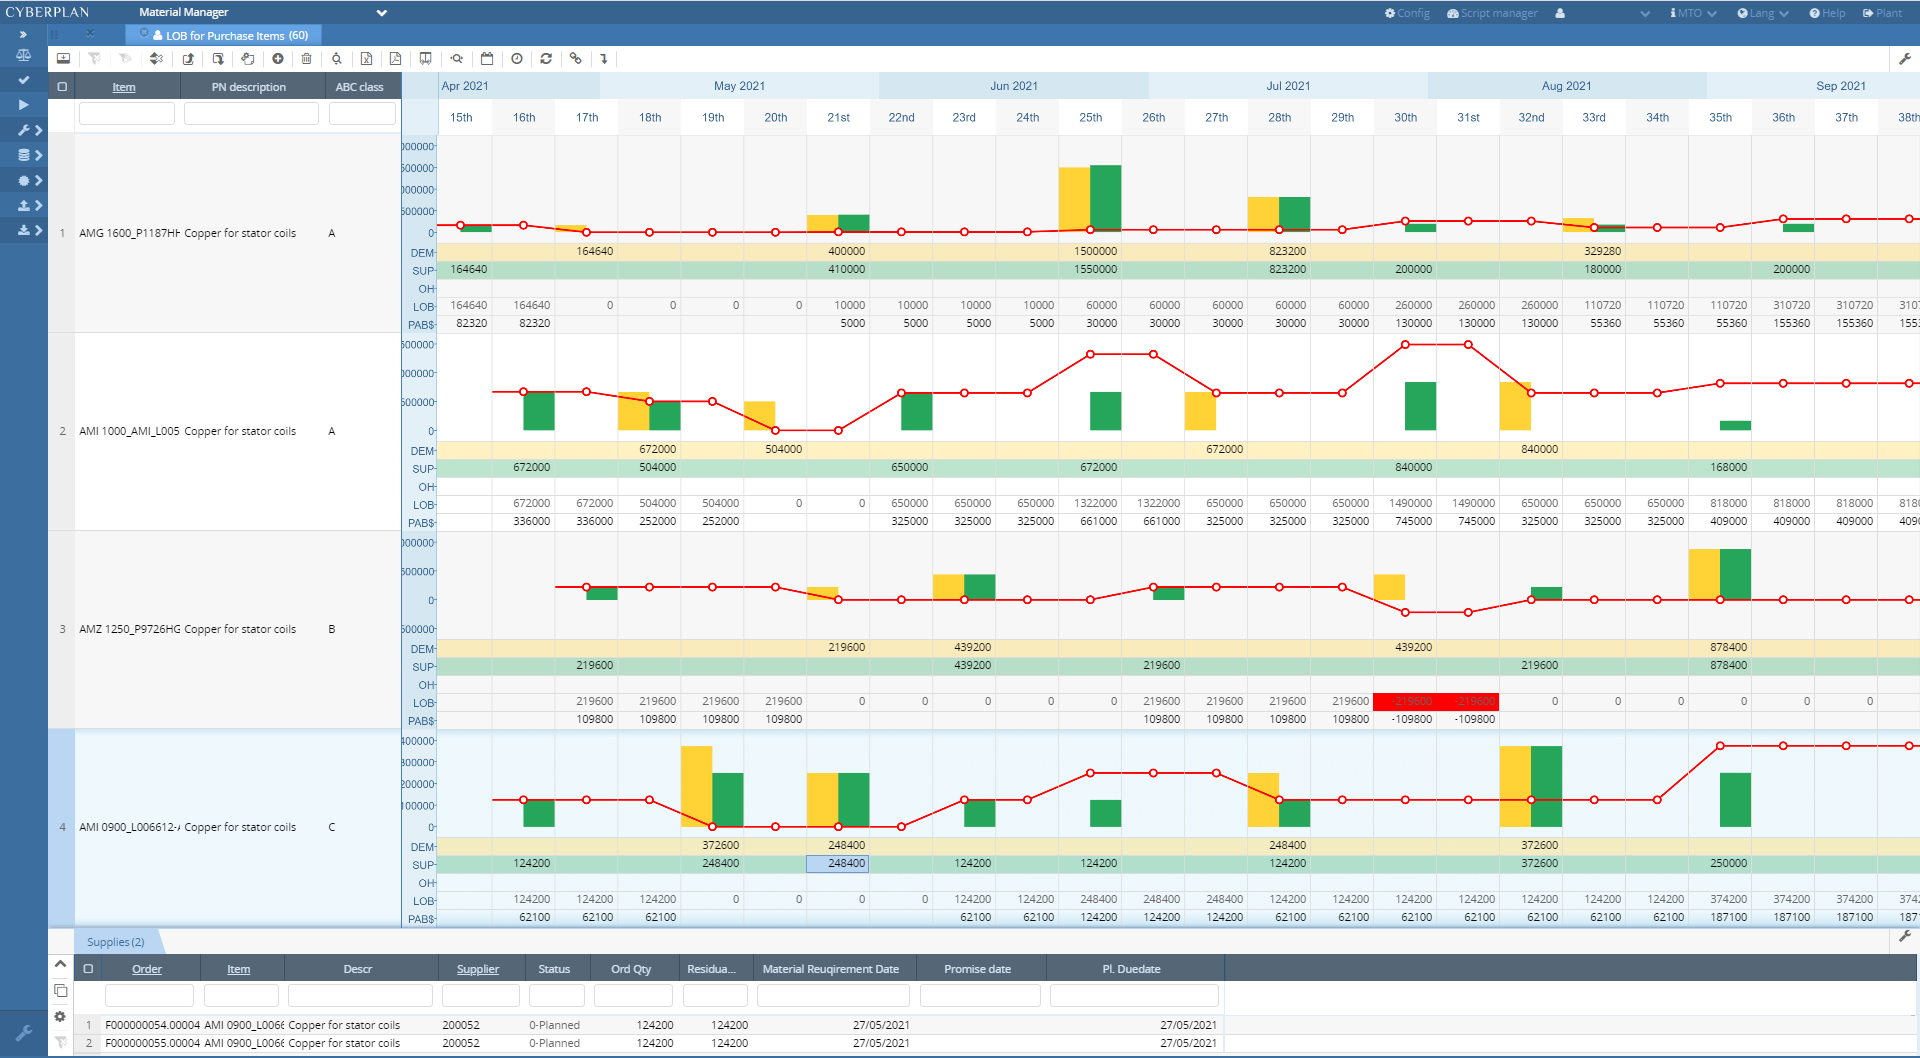Refresh the data with refresh icon
The height and width of the screenshot is (1058, 1920).
[546, 58]
